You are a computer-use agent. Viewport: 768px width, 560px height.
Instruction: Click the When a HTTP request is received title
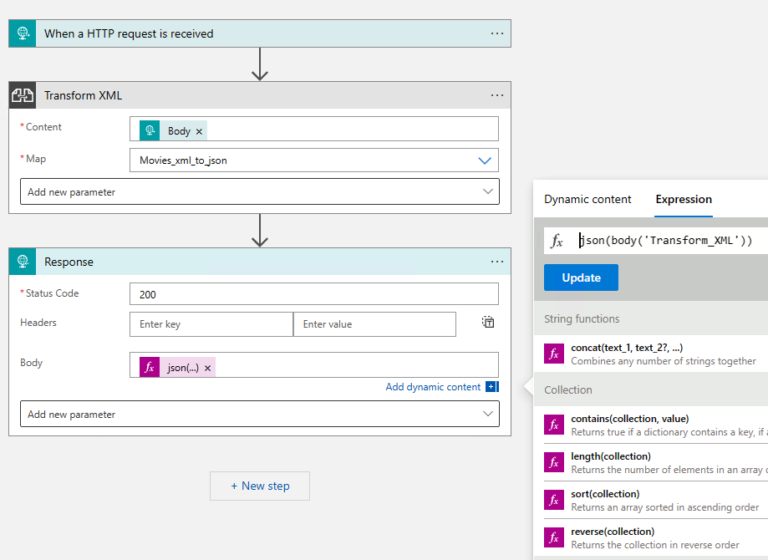coord(129,34)
